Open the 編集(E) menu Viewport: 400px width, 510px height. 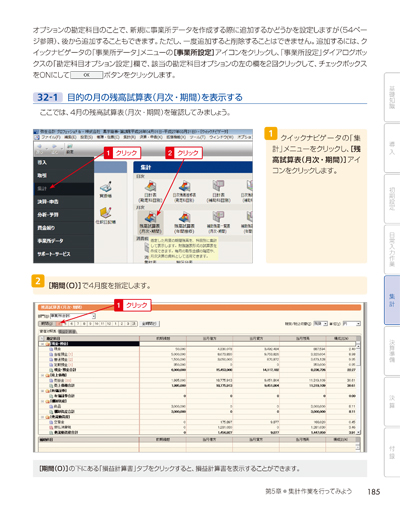[70, 137]
